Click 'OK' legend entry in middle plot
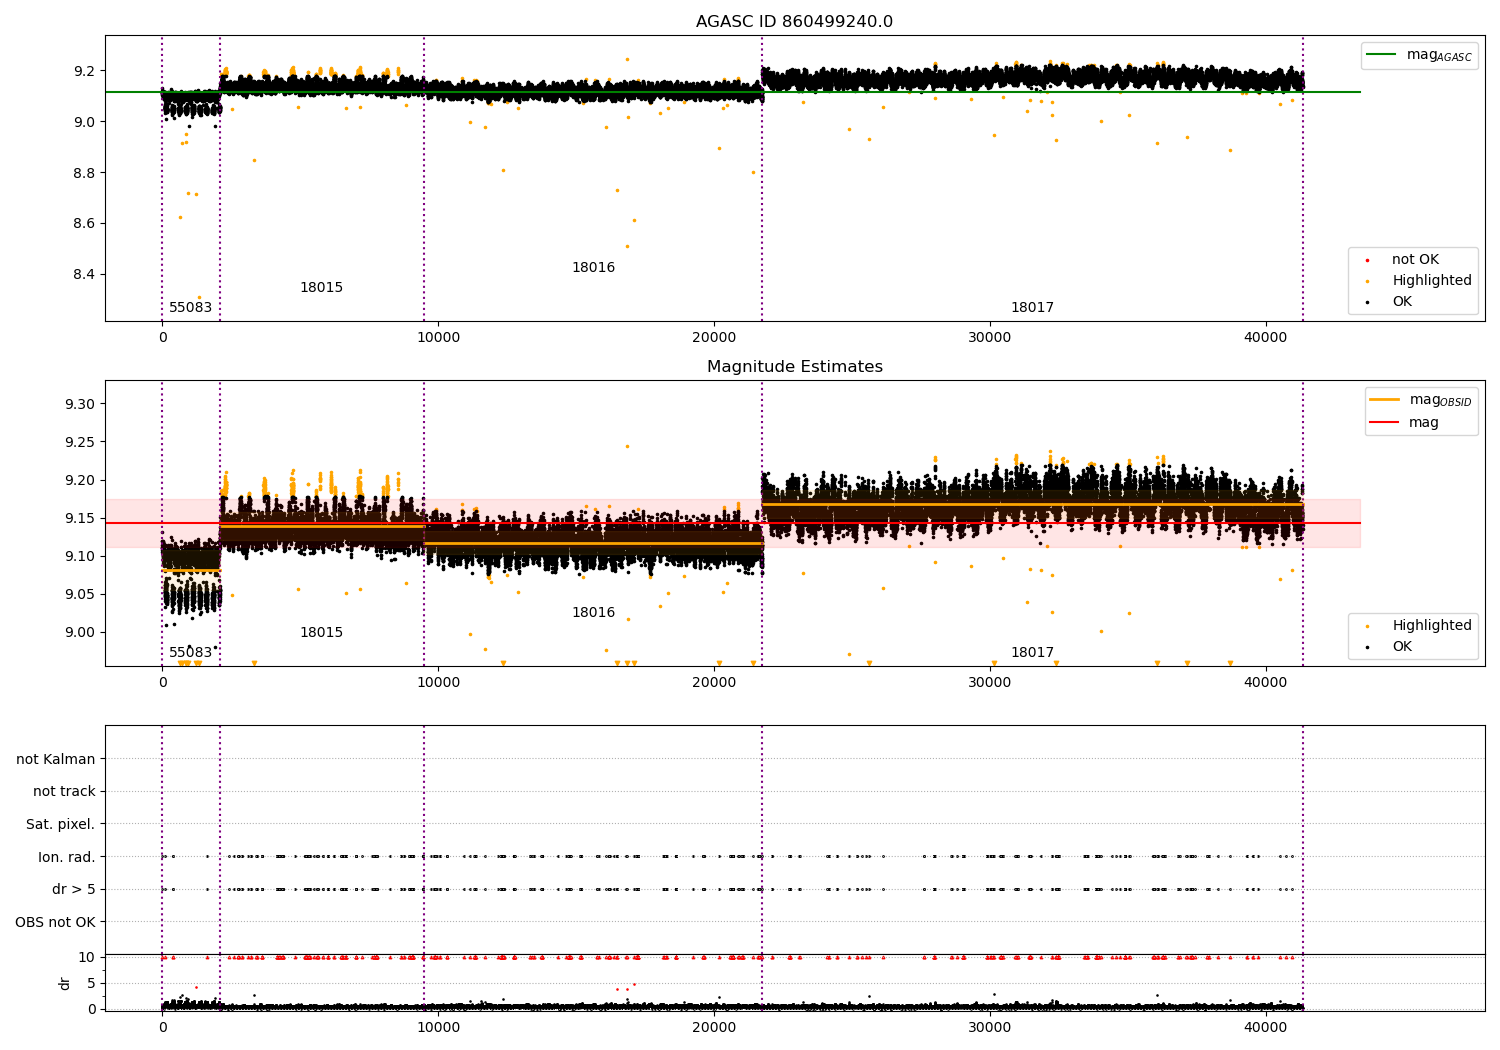 click(1391, 647)
